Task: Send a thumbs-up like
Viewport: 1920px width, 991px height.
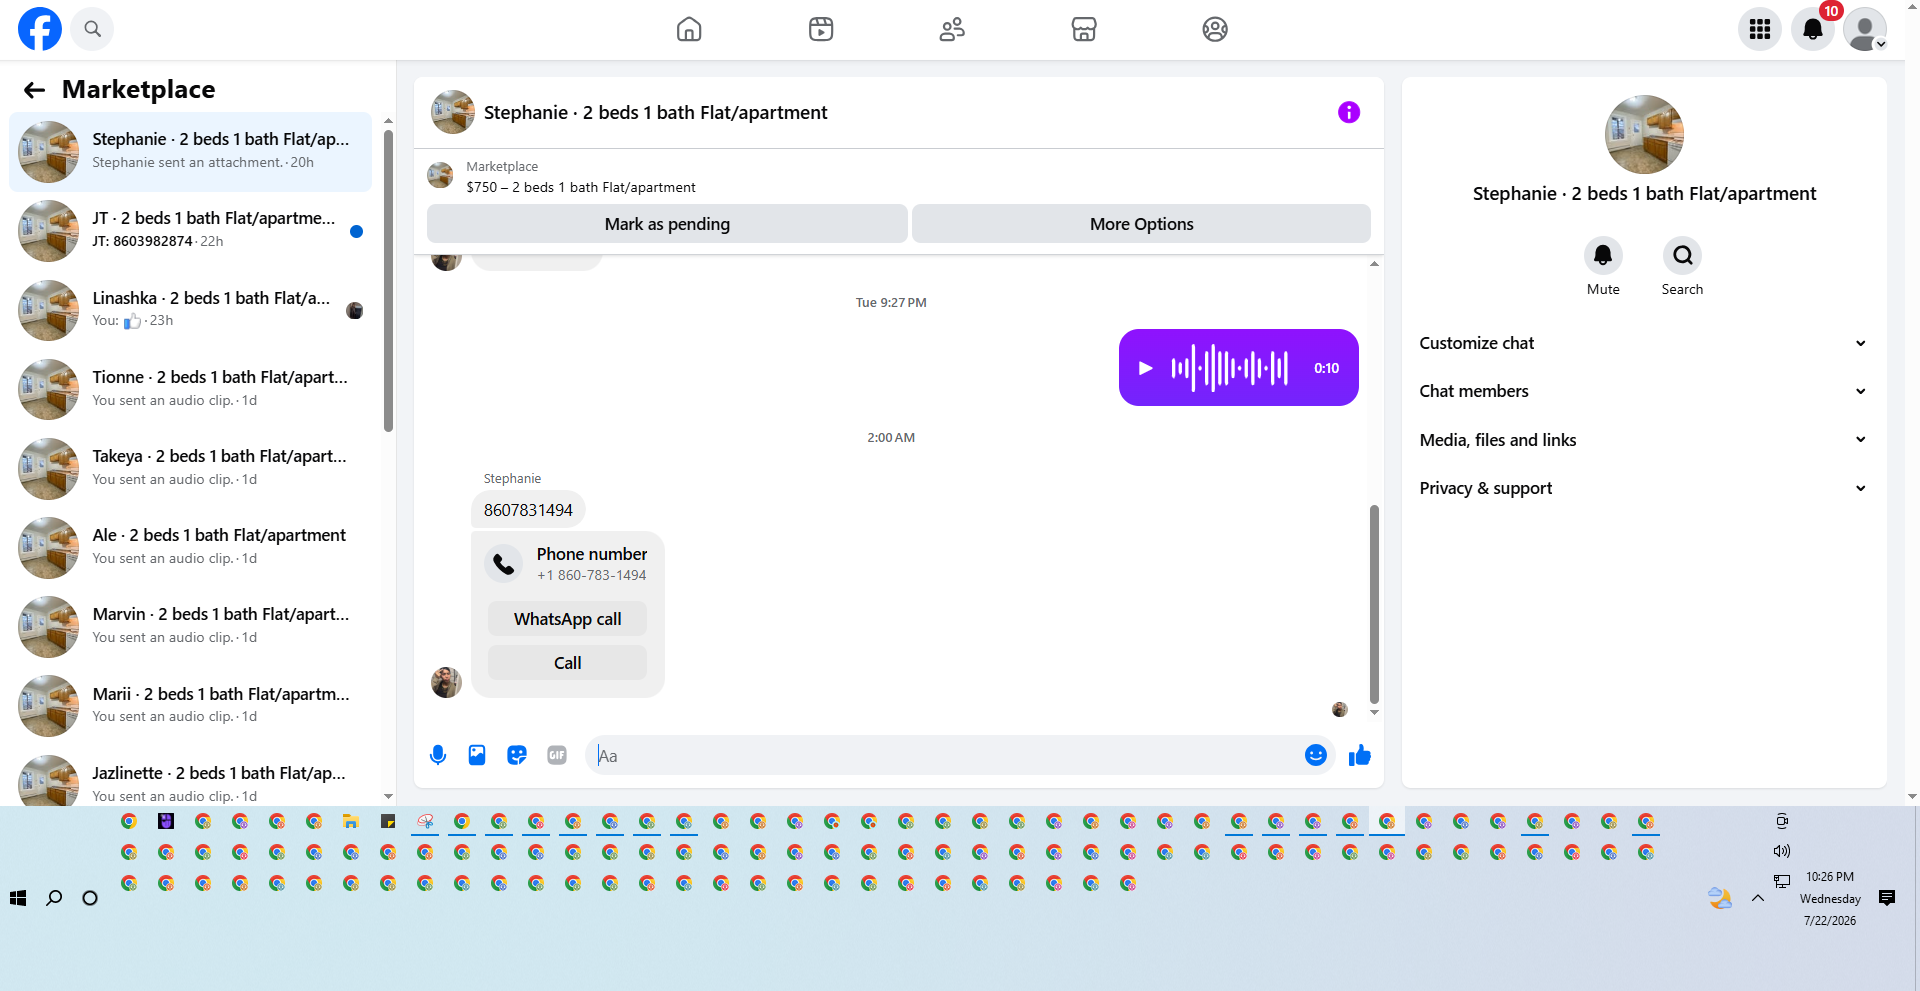Action: (1360, 755)
